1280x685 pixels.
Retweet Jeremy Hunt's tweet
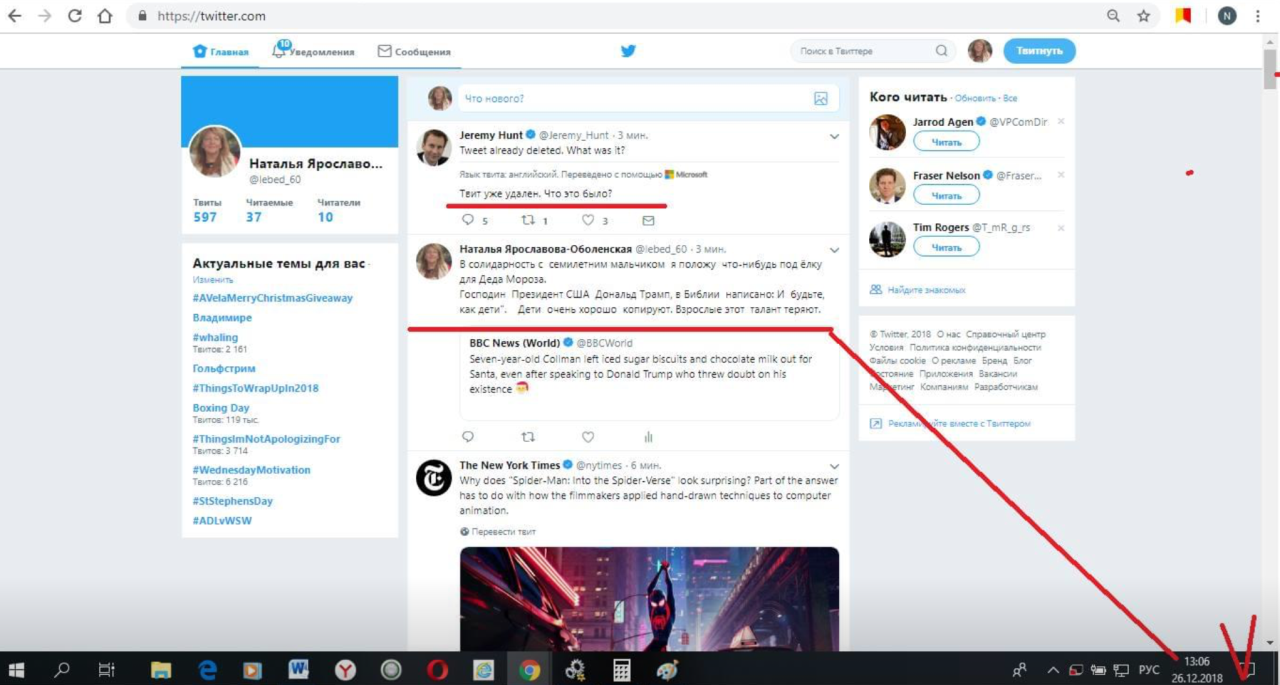pyautogui.click(x=528, y=221)
